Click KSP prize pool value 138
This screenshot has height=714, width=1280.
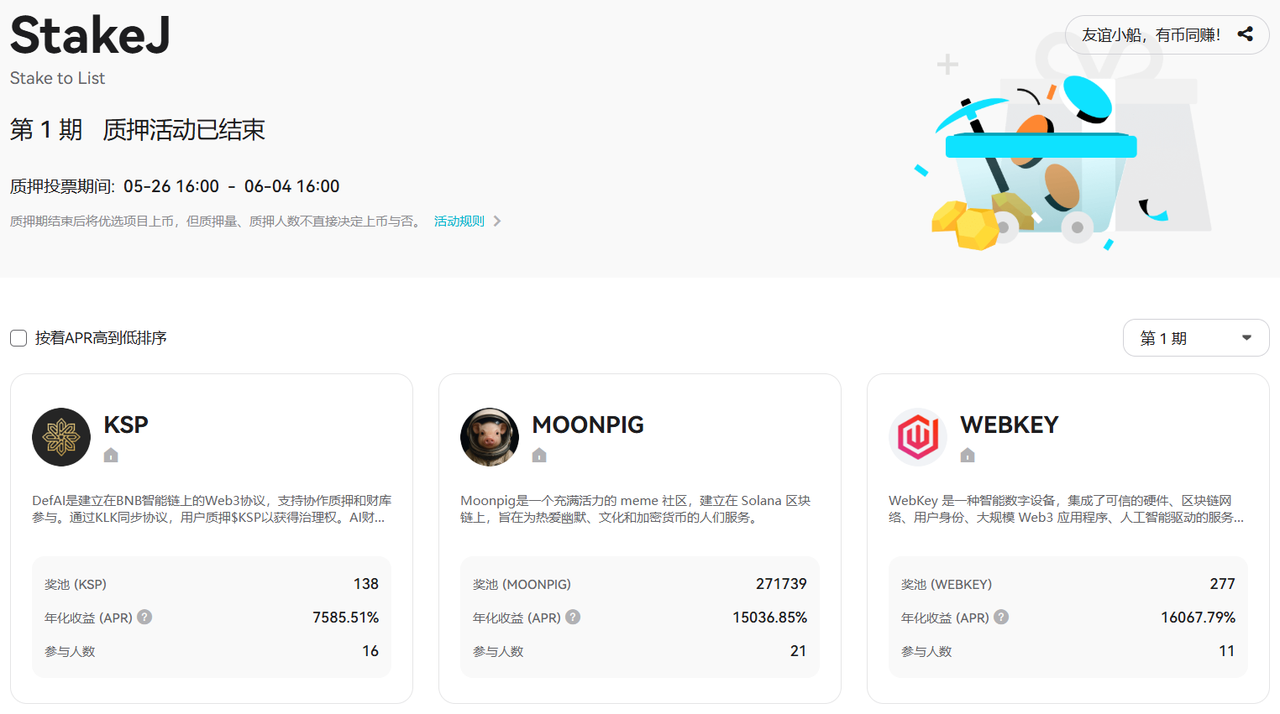point(366,584)
